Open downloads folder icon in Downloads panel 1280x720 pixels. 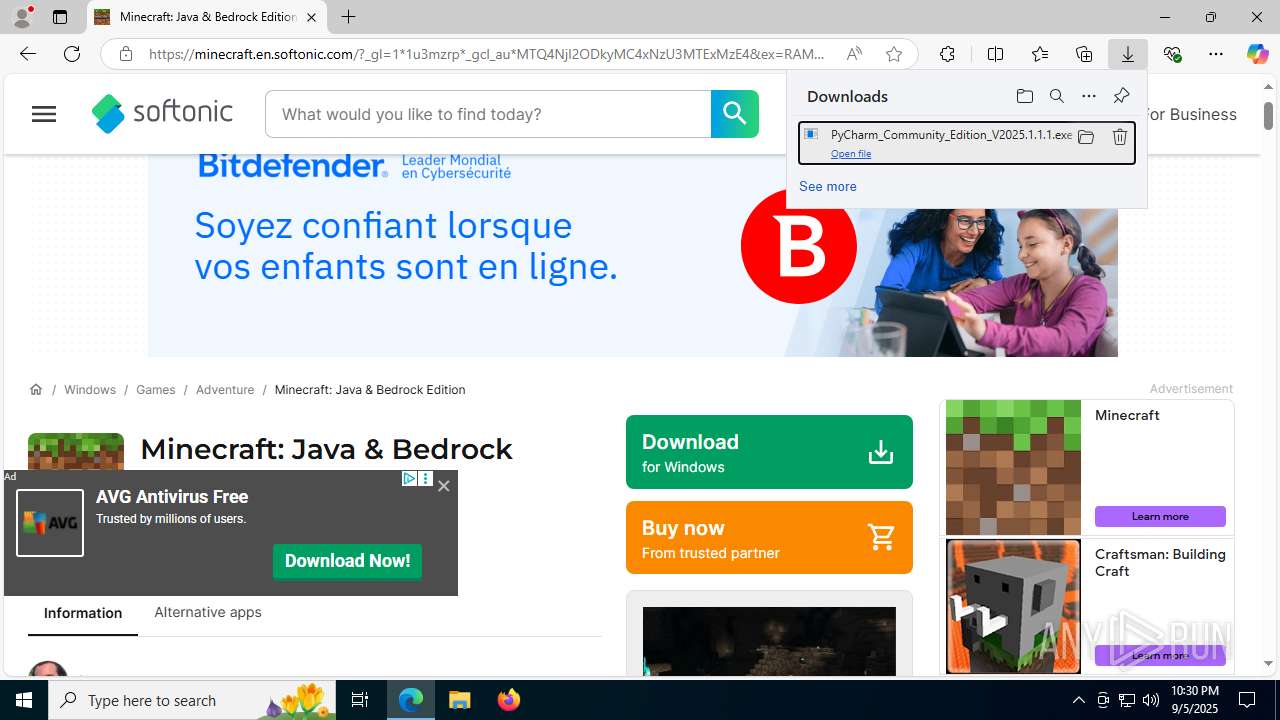tap(1025, 96)
